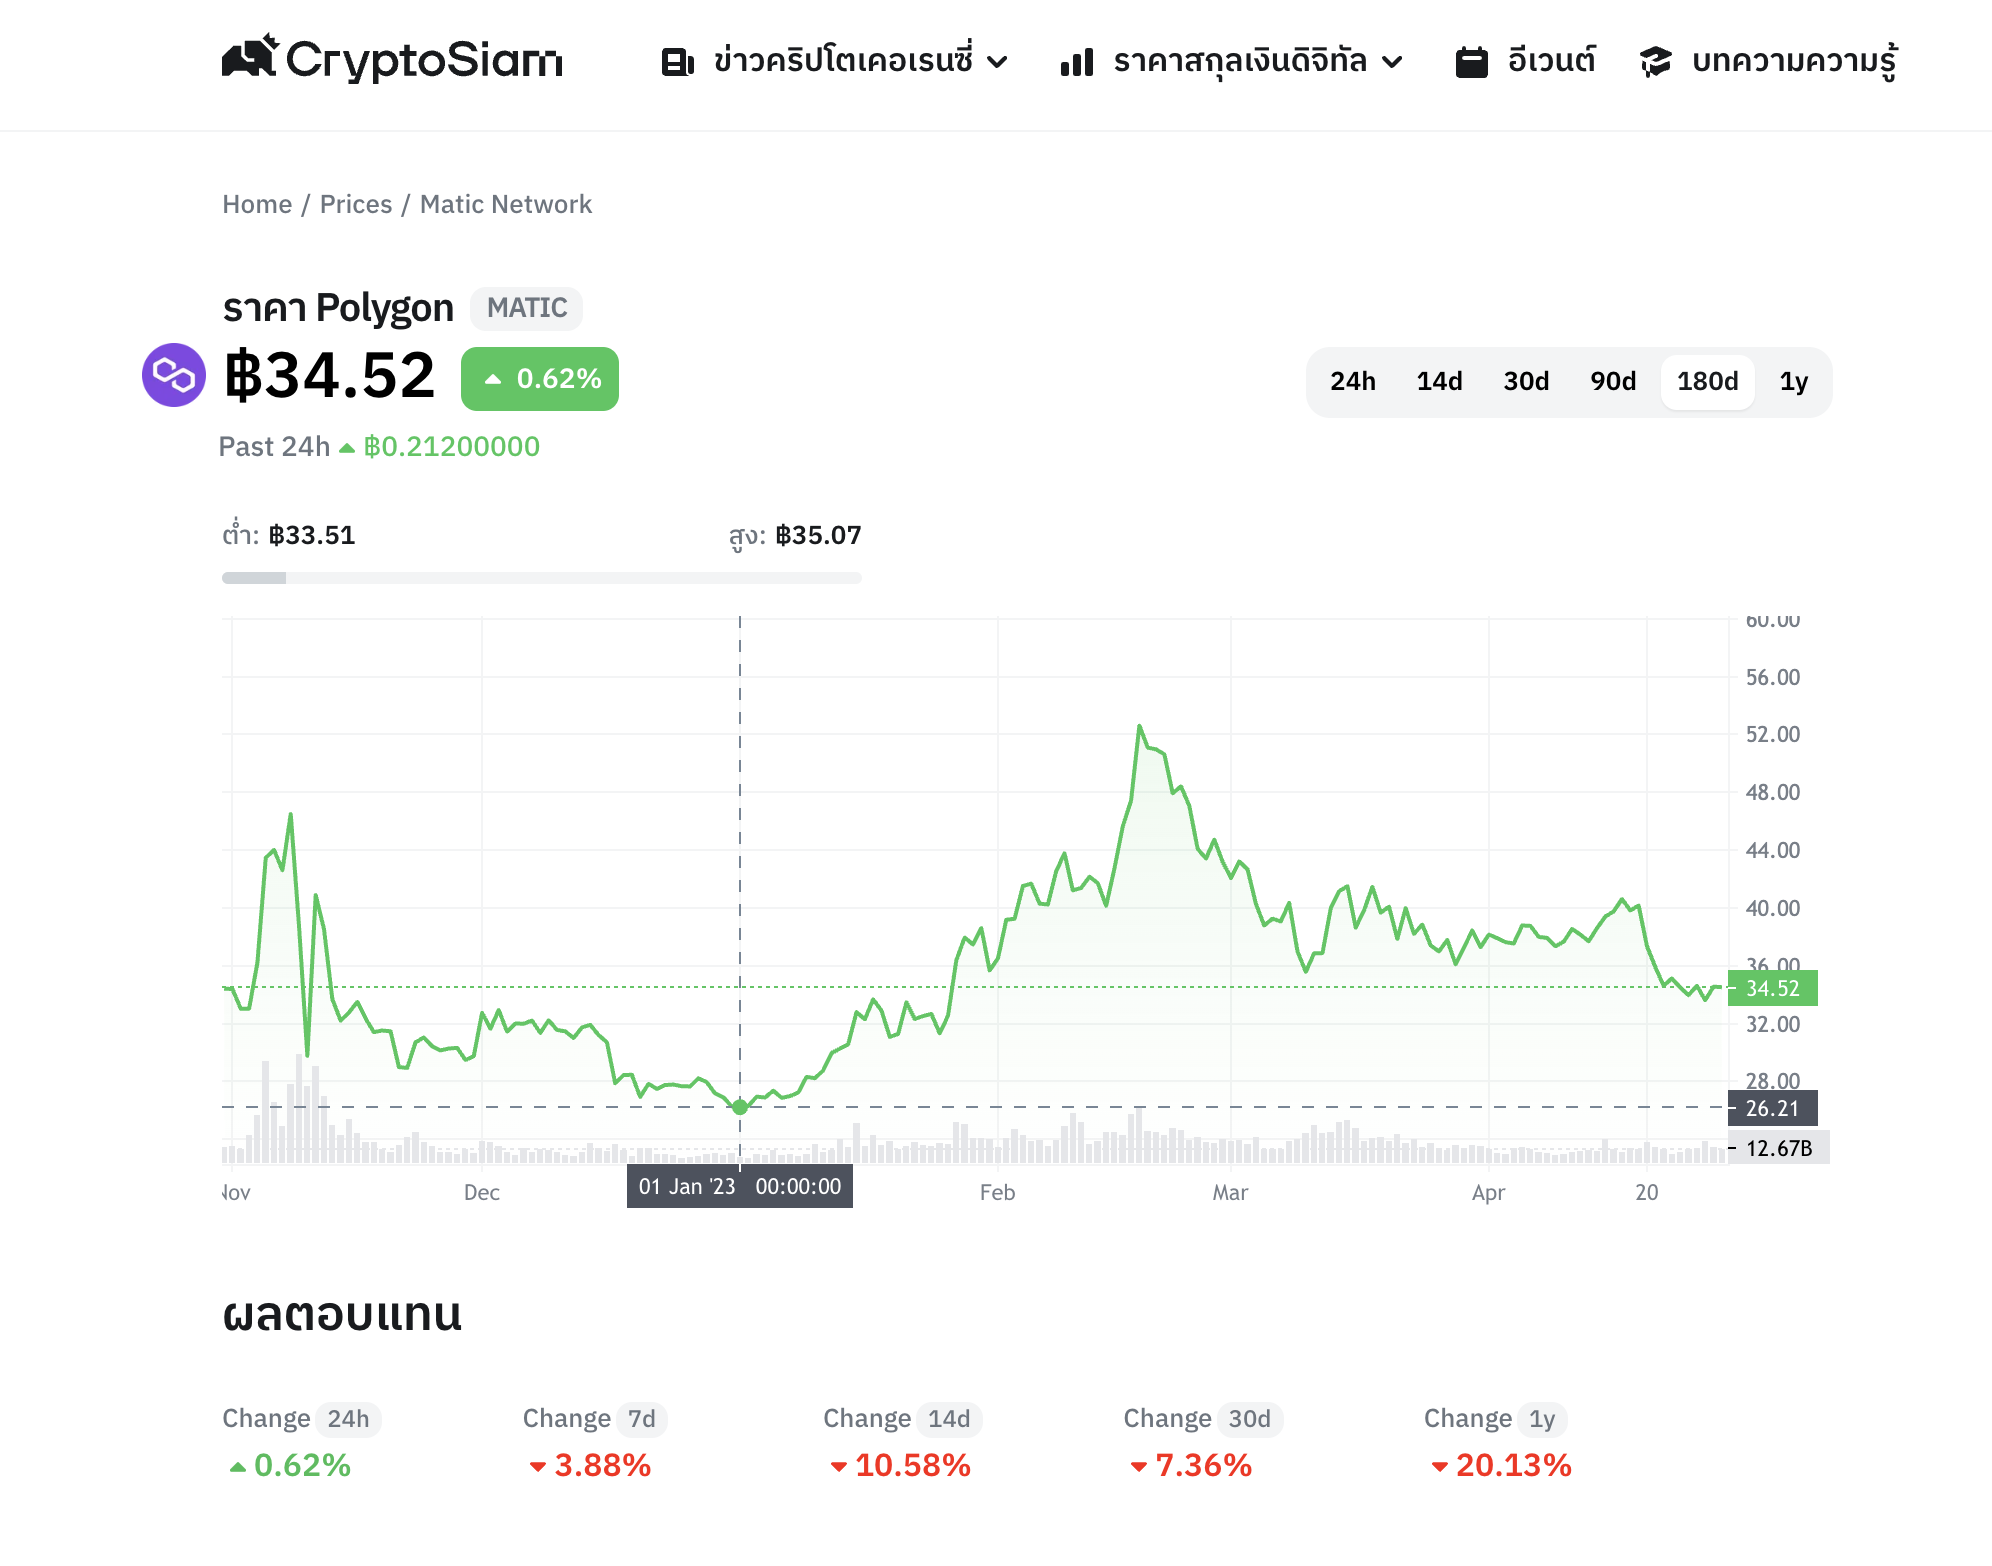
Task: Select the 24h chart range
Action: [x=1353, y=382]
